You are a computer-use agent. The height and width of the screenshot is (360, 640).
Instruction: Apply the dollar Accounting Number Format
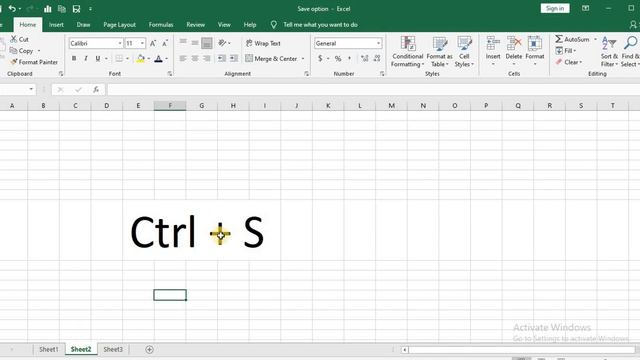[320, 59]
